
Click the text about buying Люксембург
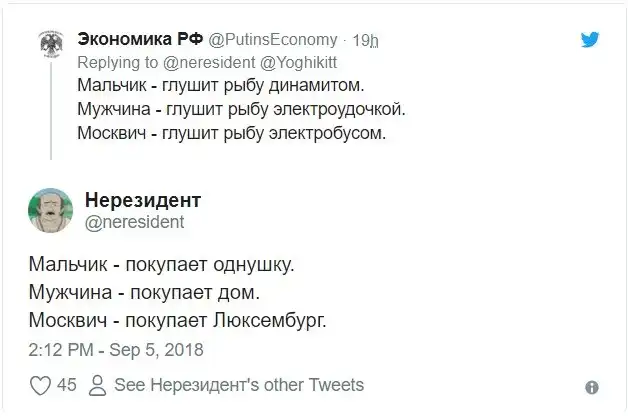[177, 321]
